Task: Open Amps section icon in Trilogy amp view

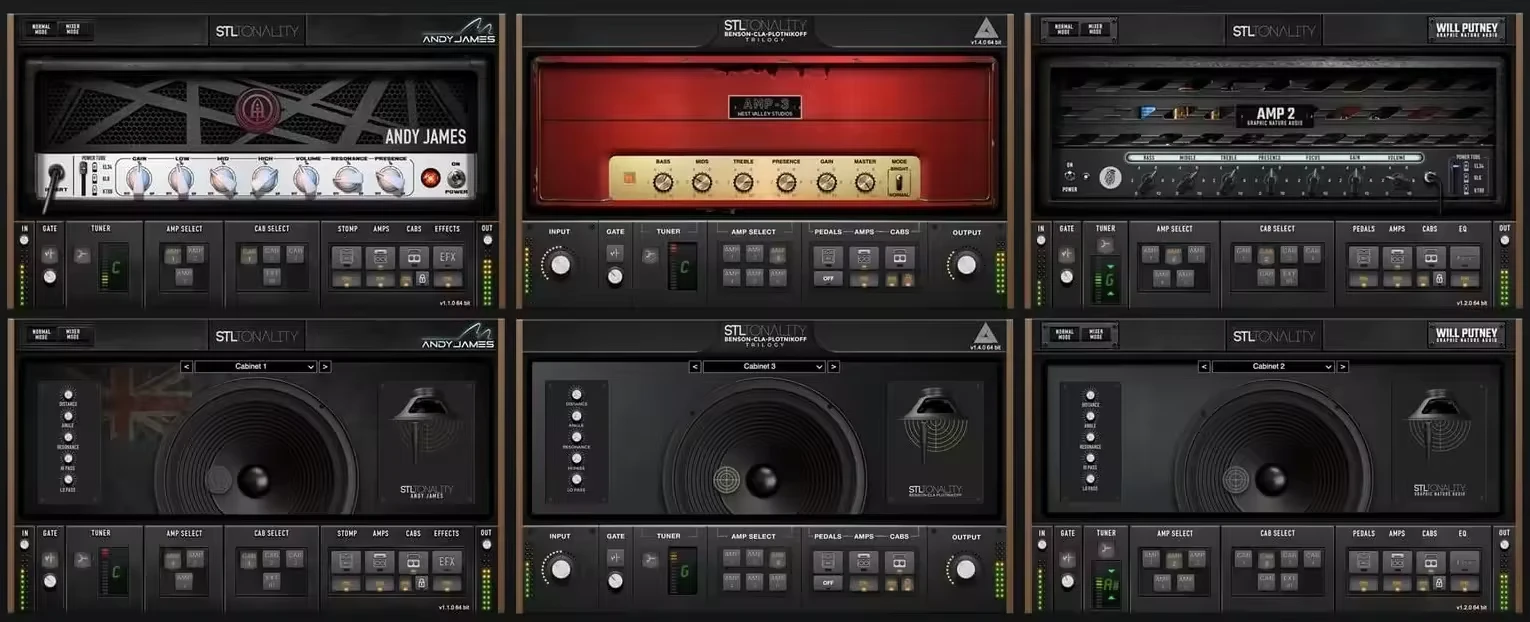Action: coord(863,258)
